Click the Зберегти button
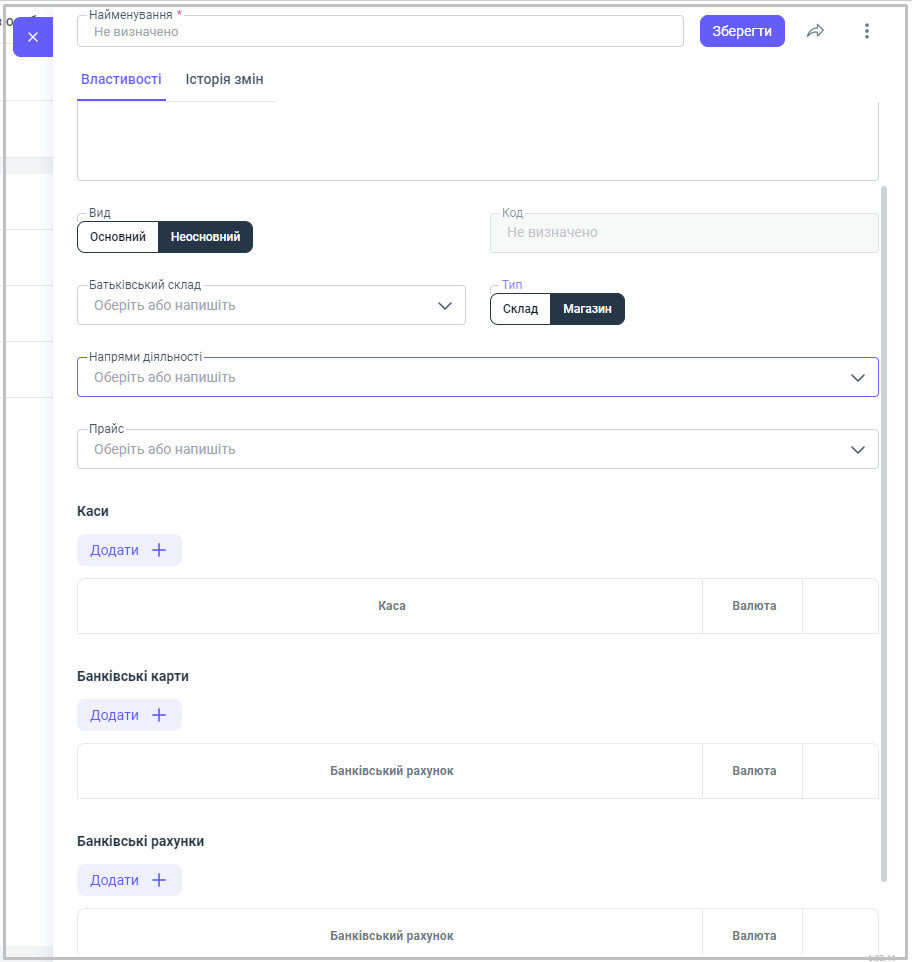This screenshot has height=962, width=912. click(x=741, y=31)
